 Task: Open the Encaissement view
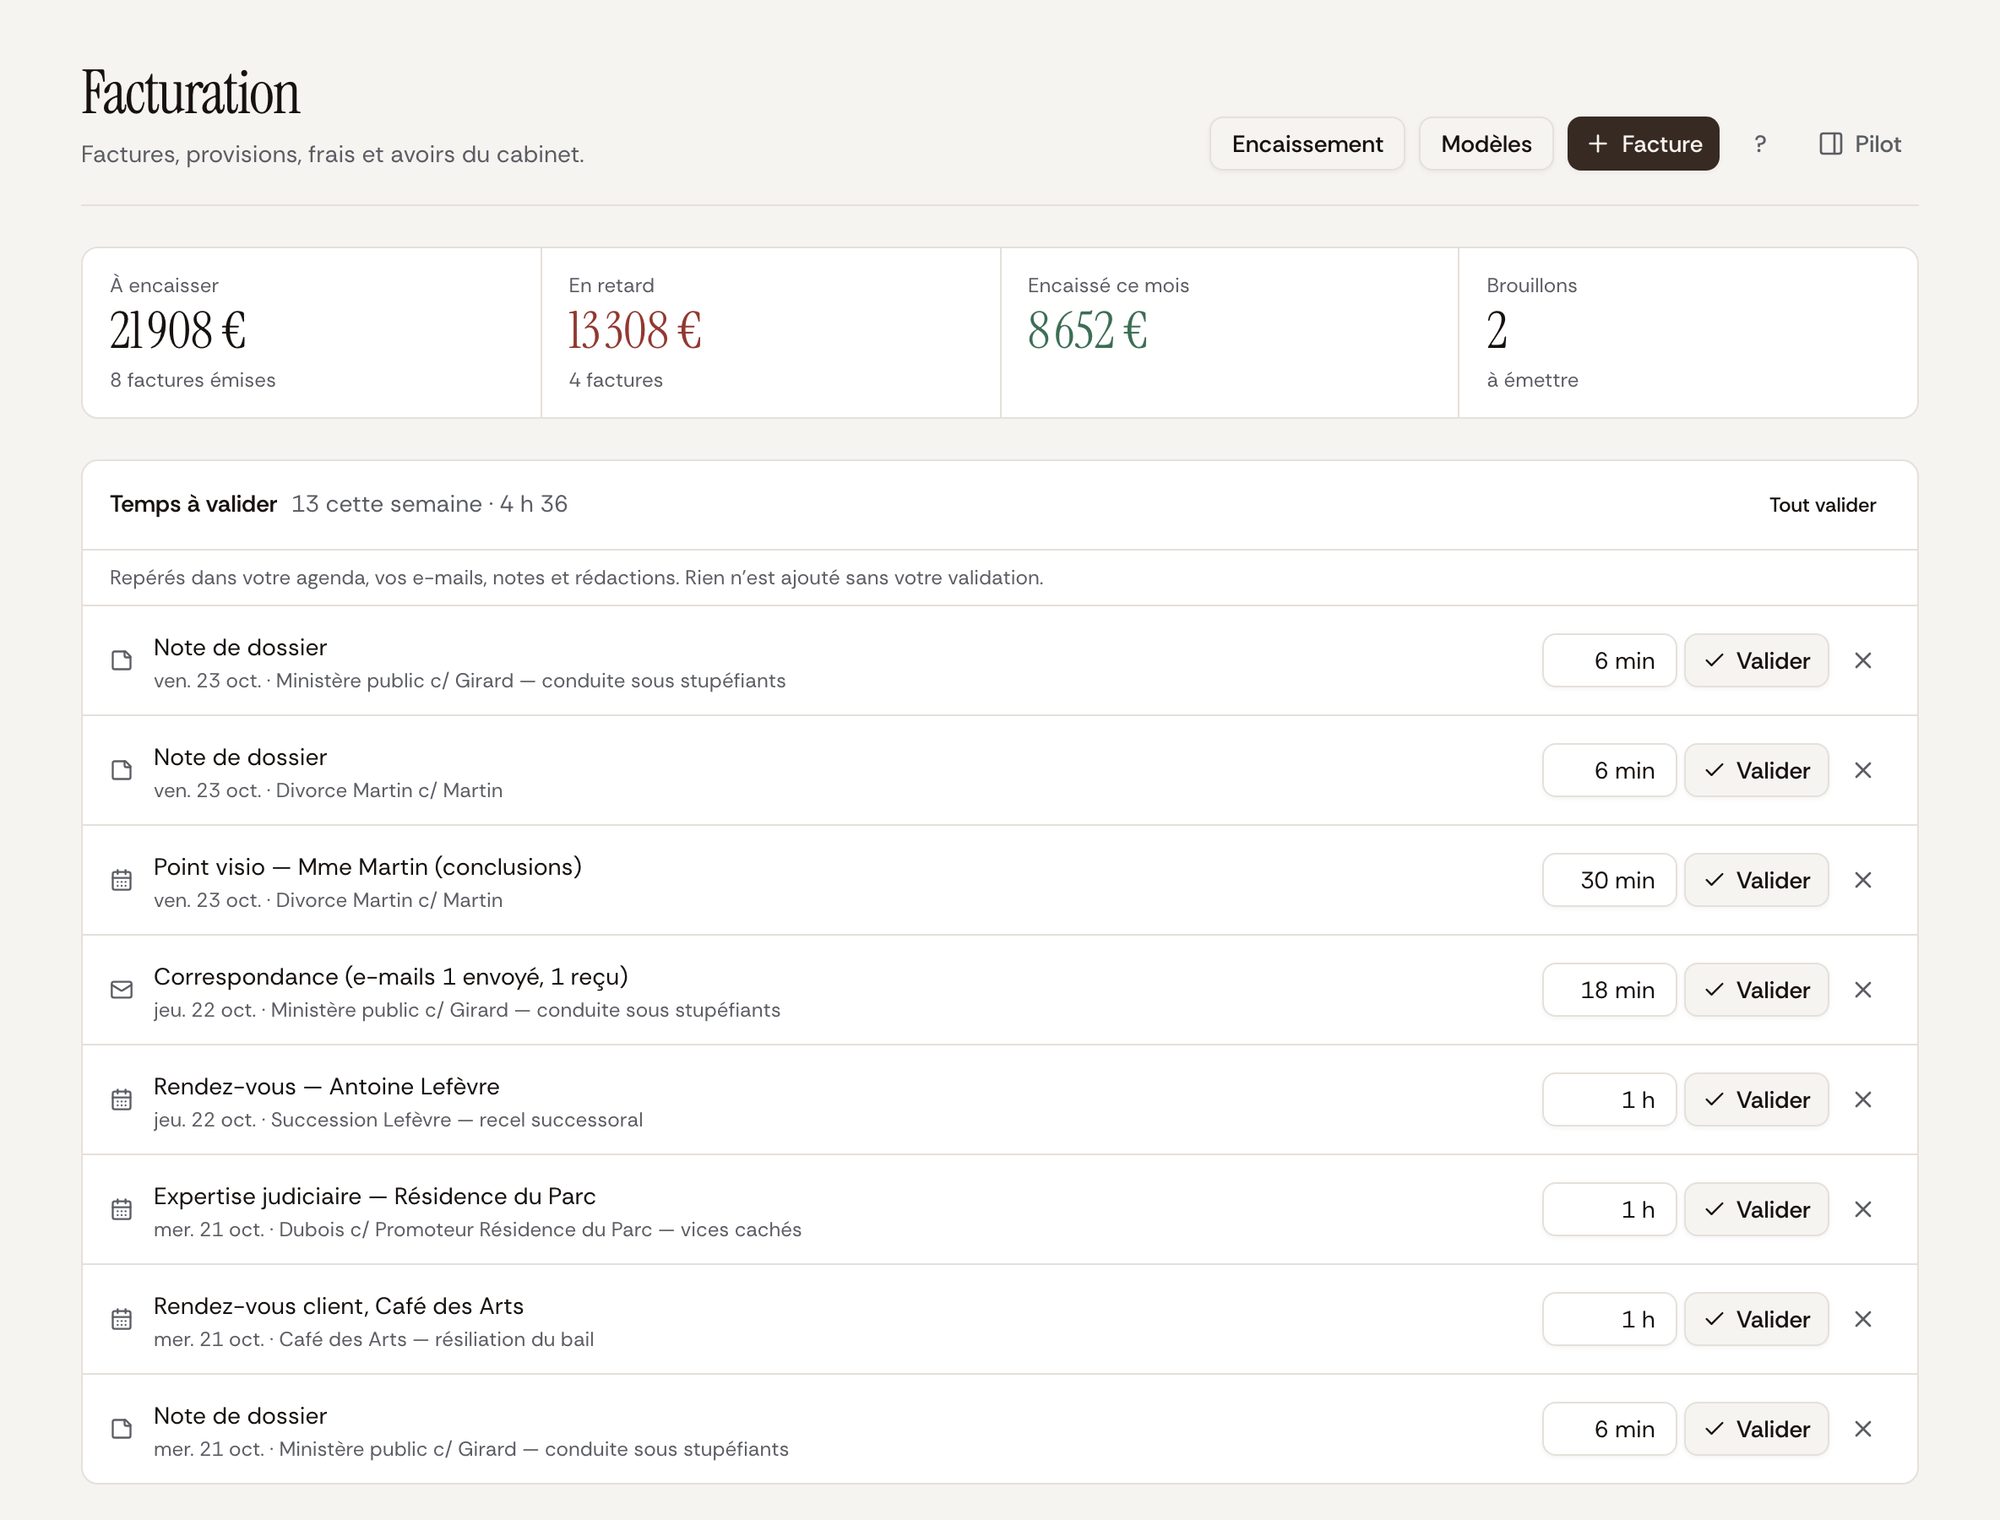(x=1307, y=144)
